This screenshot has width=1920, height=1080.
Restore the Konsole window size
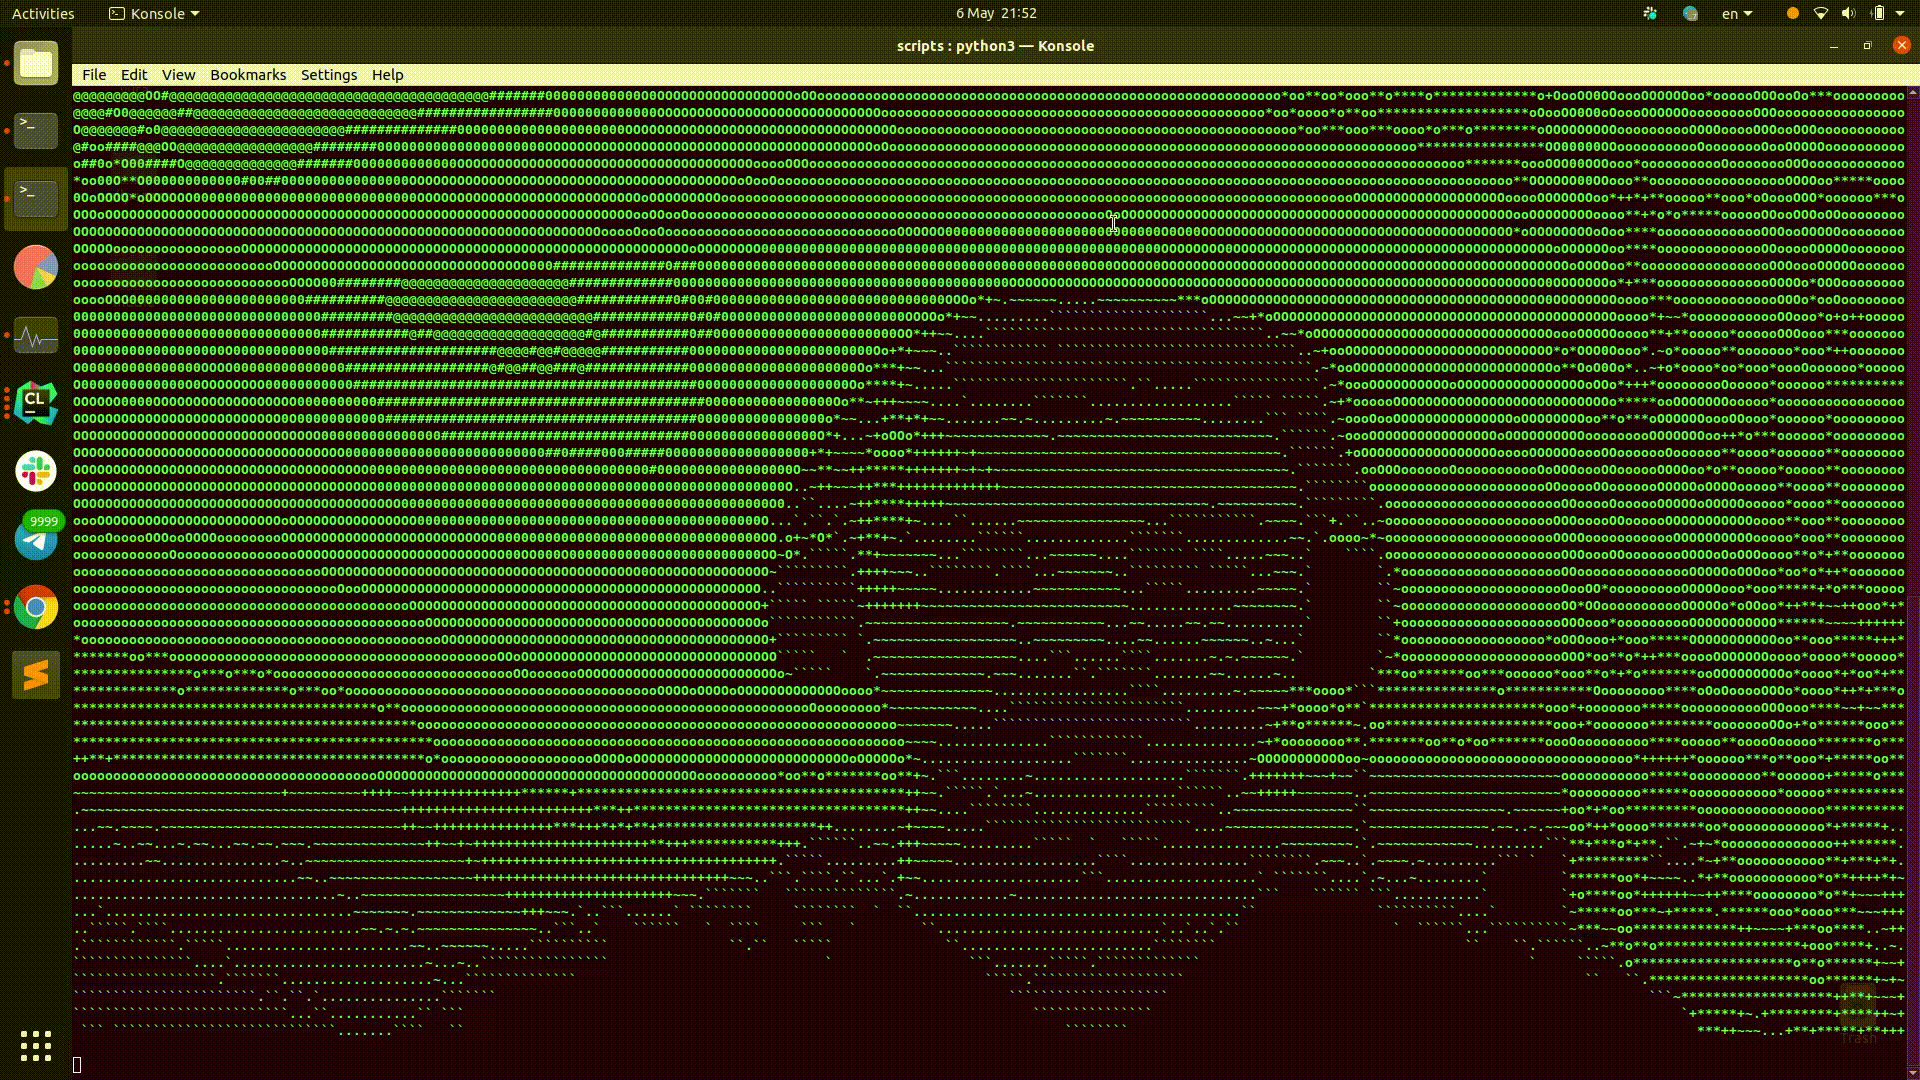click(x=1867, y=46)
